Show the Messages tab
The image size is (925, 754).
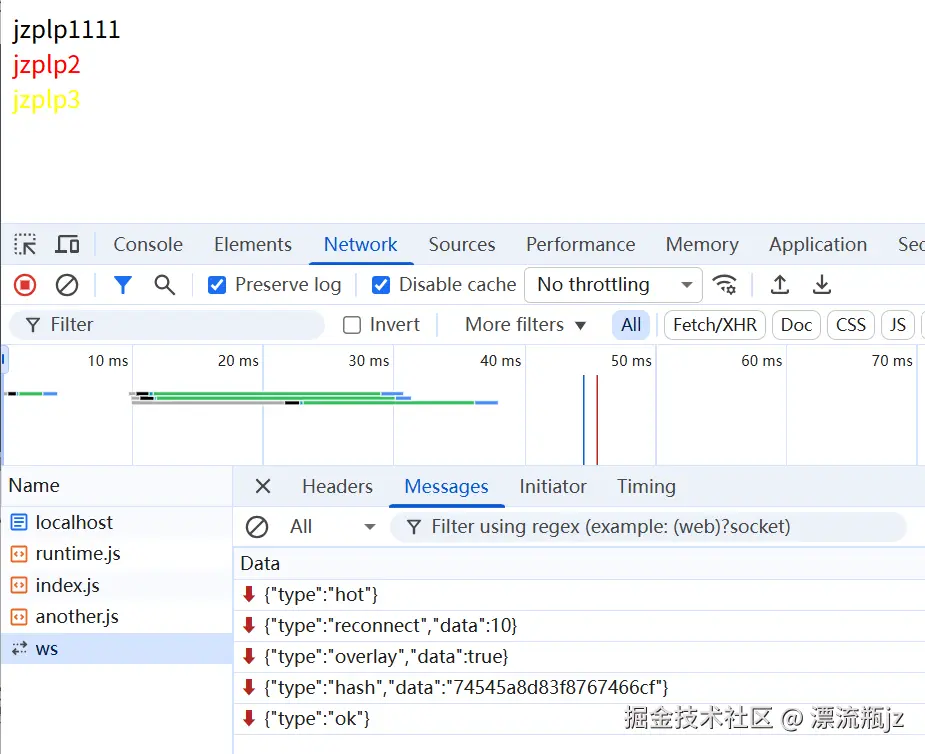[x=447, y=486]
